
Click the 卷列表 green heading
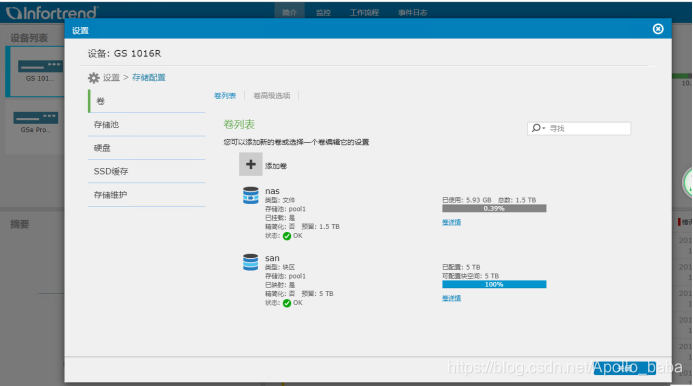(x=239, y=124)
